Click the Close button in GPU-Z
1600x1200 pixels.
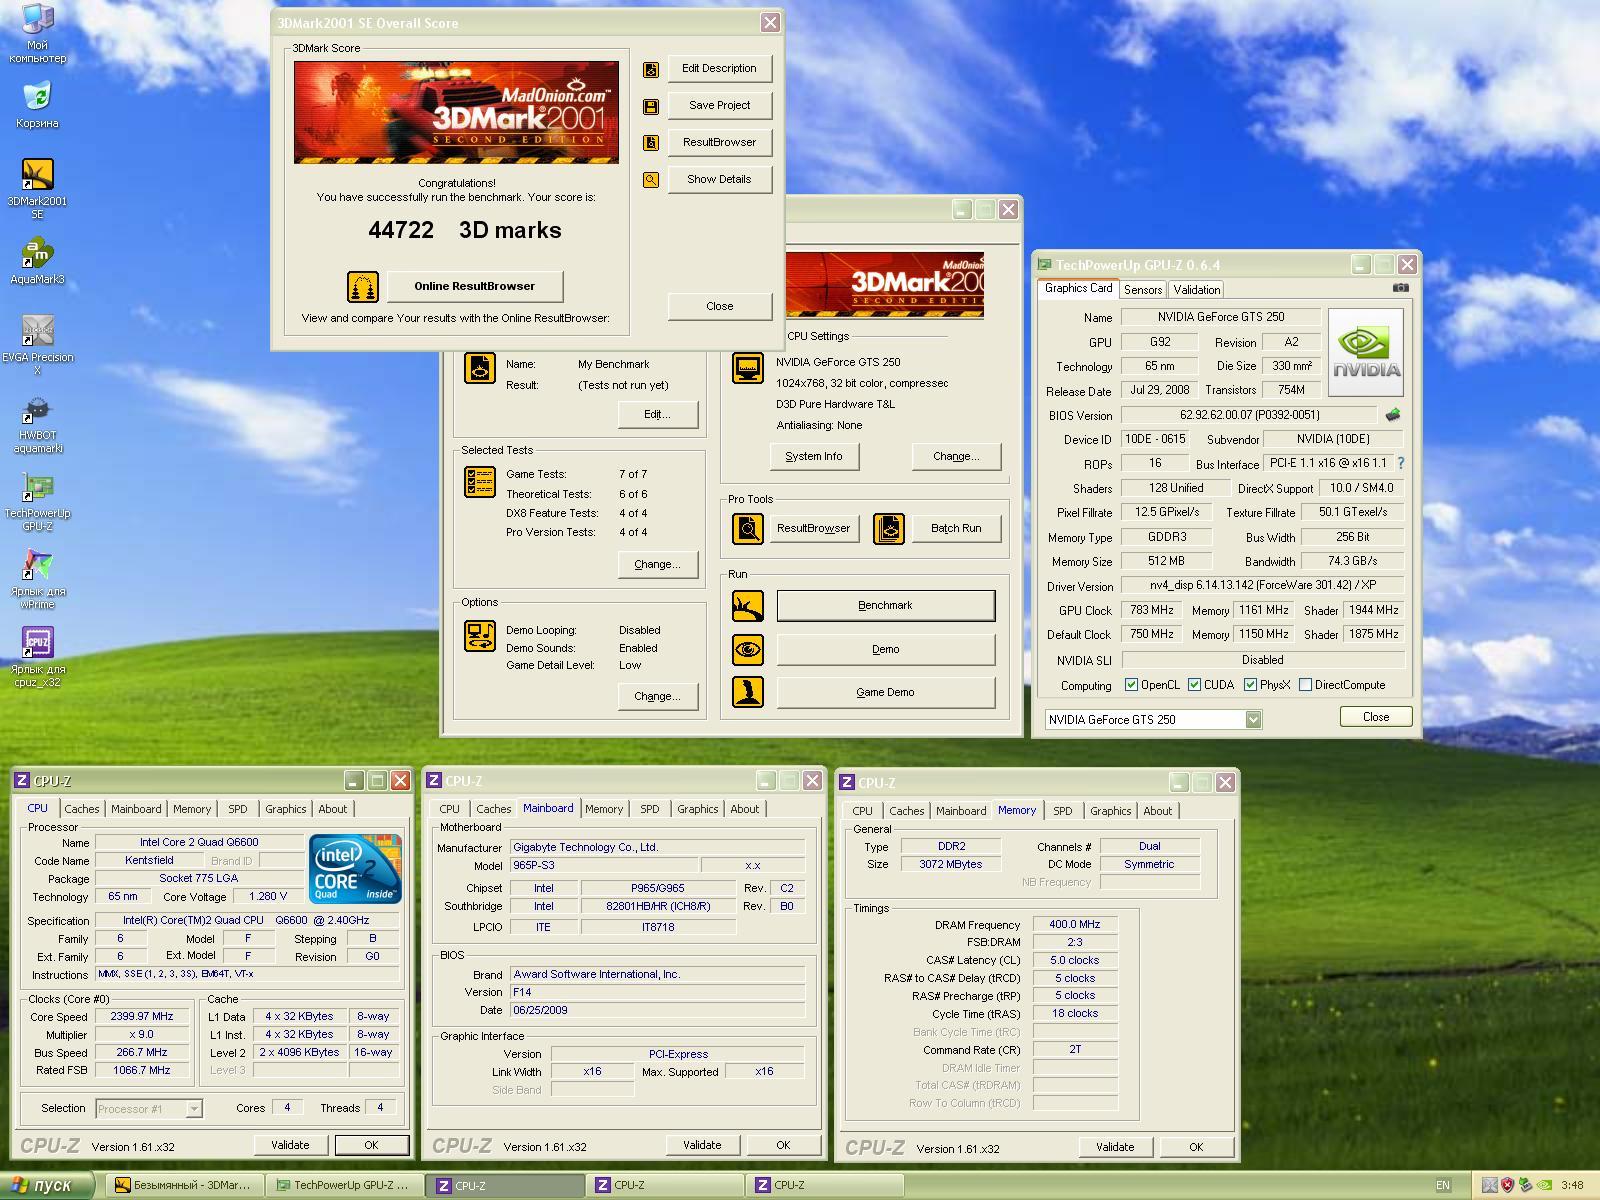click(1375, 716)
